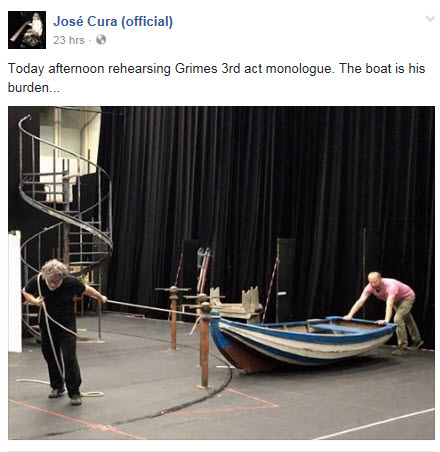Expand the post options chevron
This screenshot has width=440, height=452.
[x=430, y=18]
